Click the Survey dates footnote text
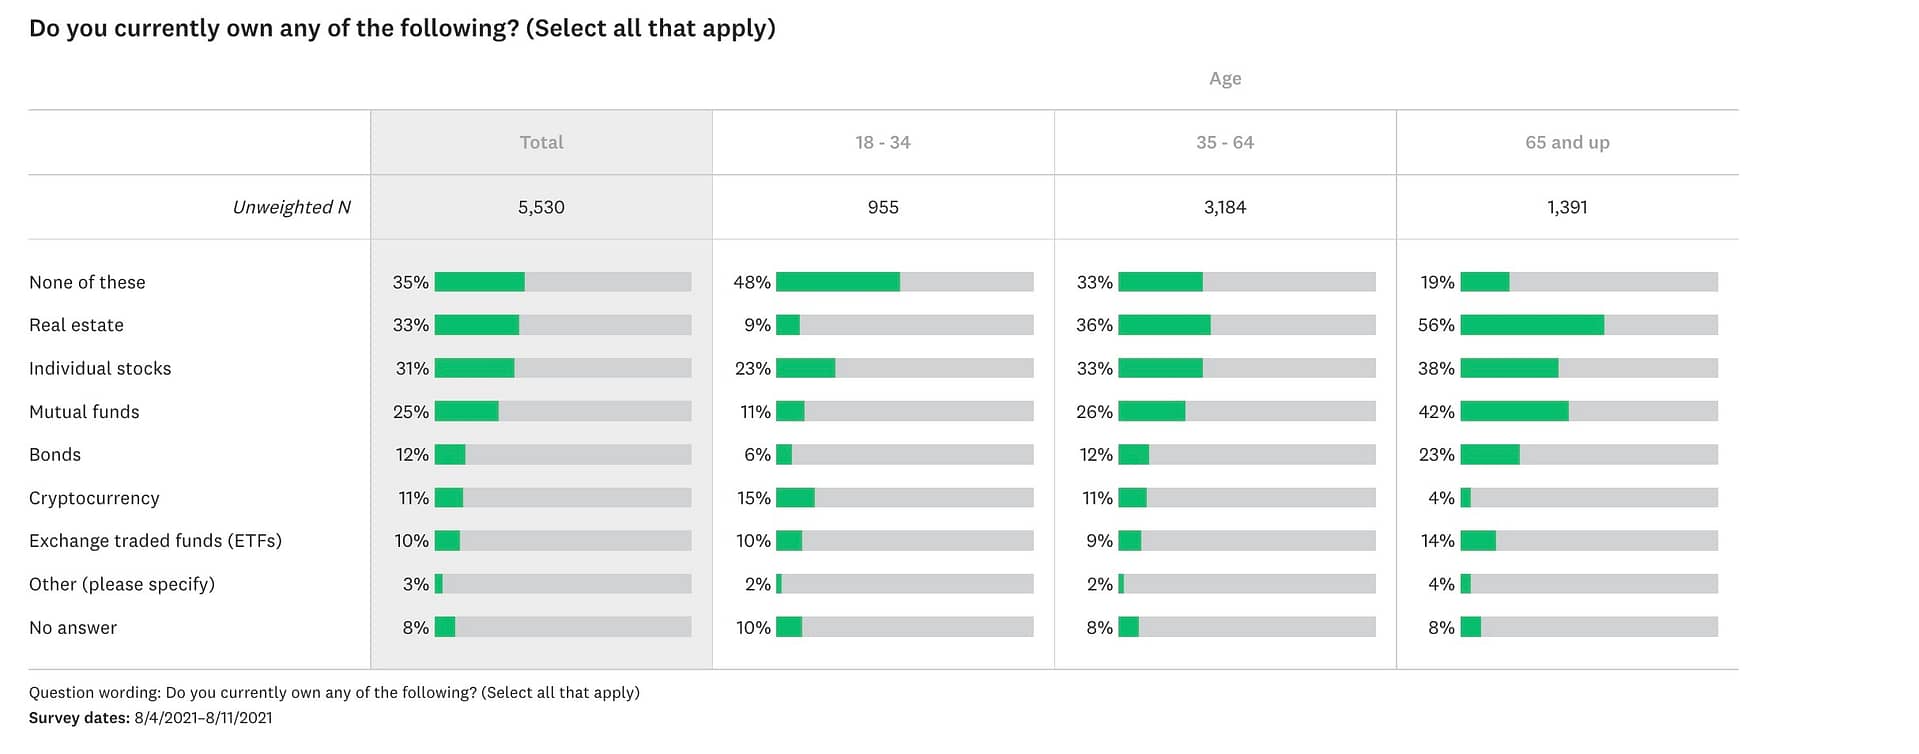This screenshot has height=754, width=1919. pyautogui.click(x=150, y=718)
